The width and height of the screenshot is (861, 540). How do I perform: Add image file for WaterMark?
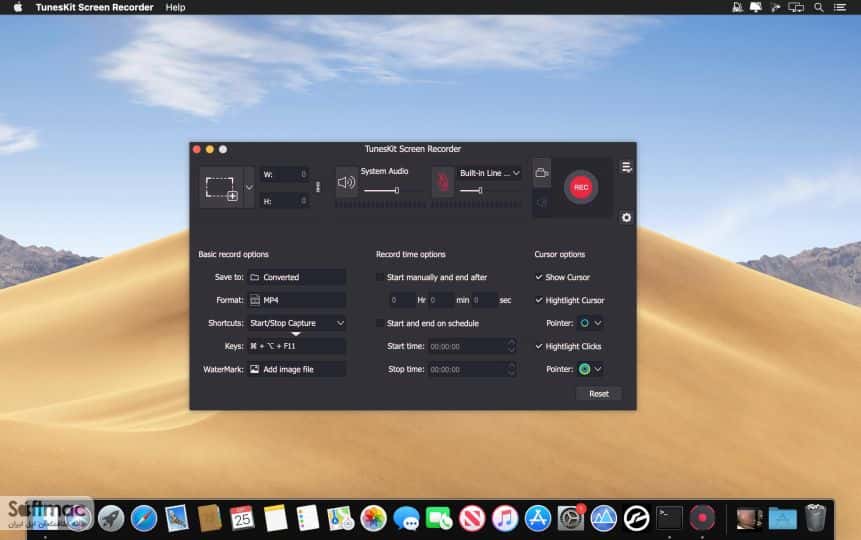pos(297,369)
